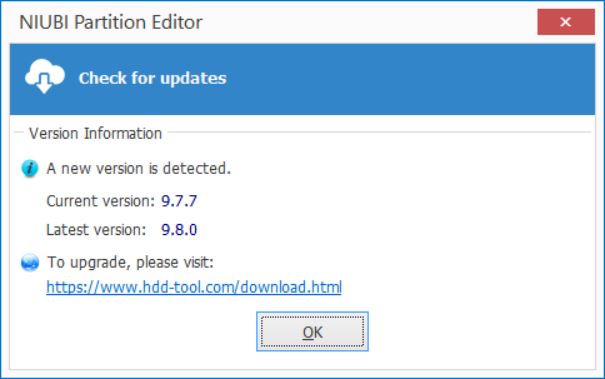This screenshot has width=605, height=379.
Task: Click blank white space right of OK button
Action: (478, 332)
